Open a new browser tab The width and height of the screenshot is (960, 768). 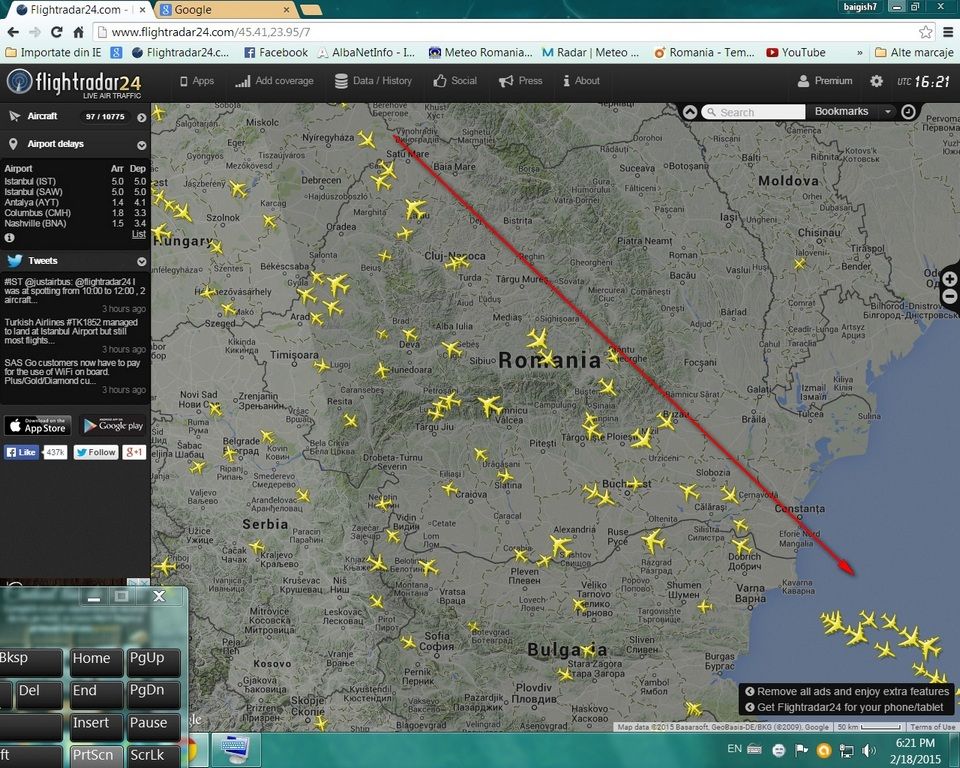pyautogui.click(x=311, y=10)
